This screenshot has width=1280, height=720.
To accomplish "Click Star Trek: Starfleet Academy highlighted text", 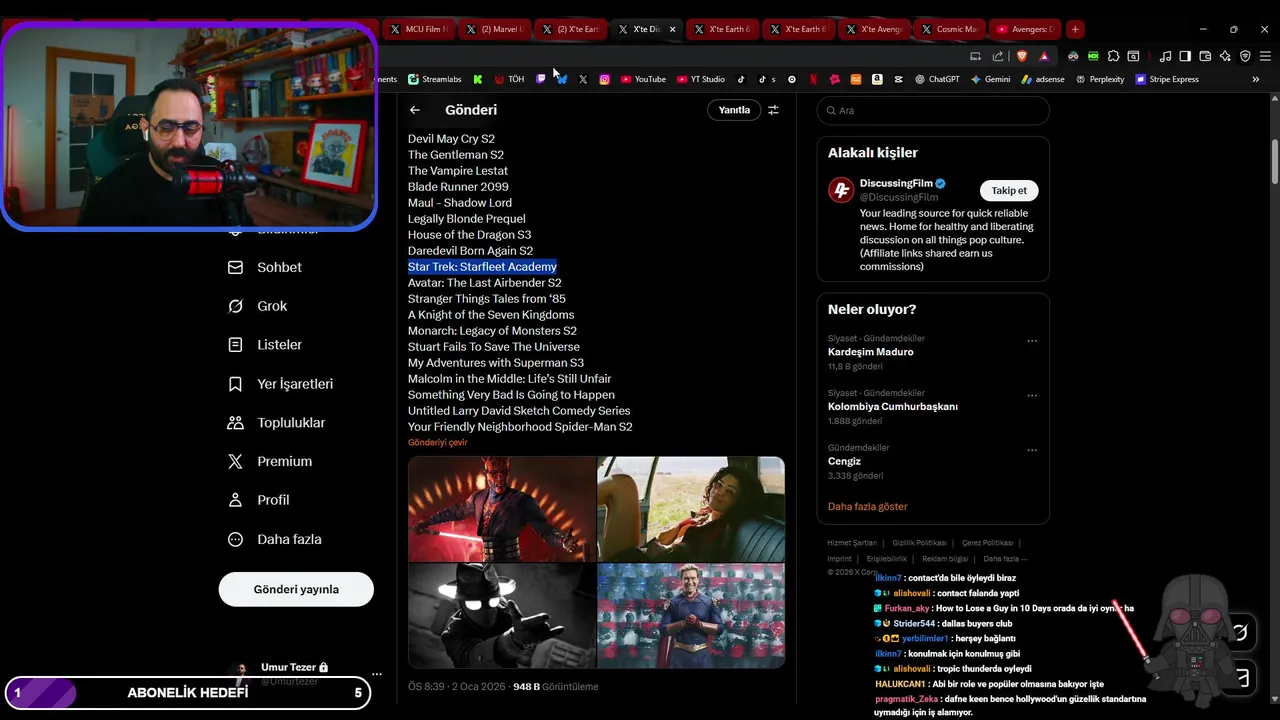I will (482, 267).
